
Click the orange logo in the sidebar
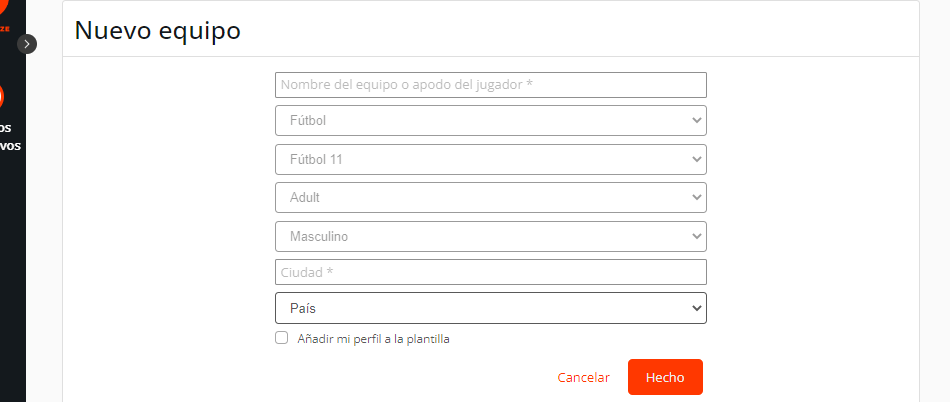(x=3, y=12)
